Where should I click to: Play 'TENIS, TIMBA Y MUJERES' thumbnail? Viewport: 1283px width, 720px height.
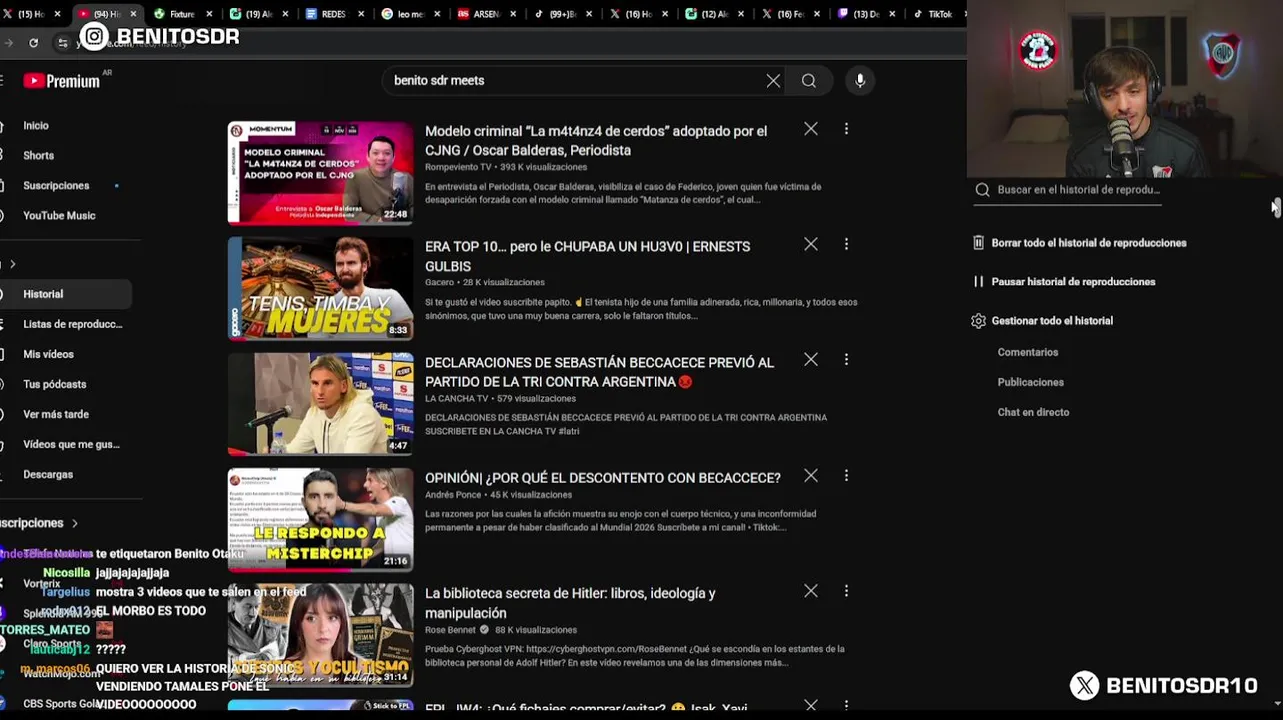(320, 288)
